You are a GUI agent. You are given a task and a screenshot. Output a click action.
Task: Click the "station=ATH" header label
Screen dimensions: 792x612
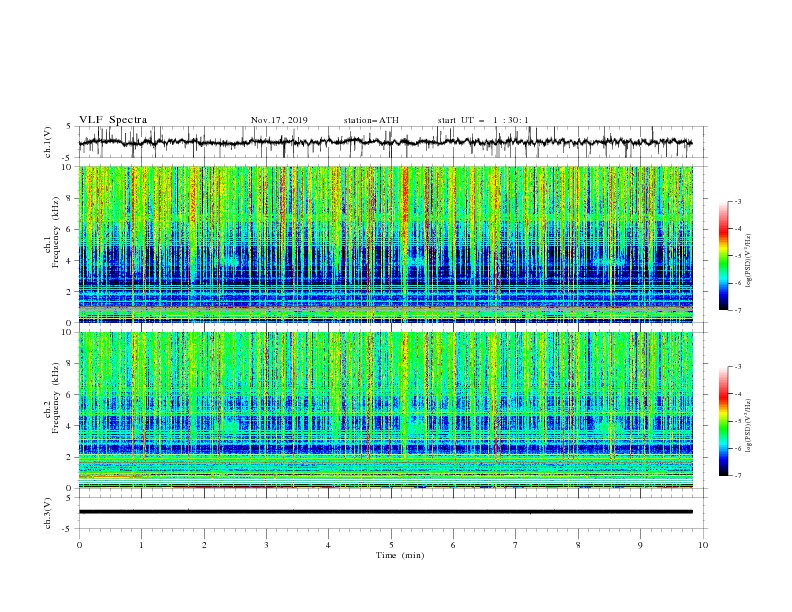[x=371, y=120]
